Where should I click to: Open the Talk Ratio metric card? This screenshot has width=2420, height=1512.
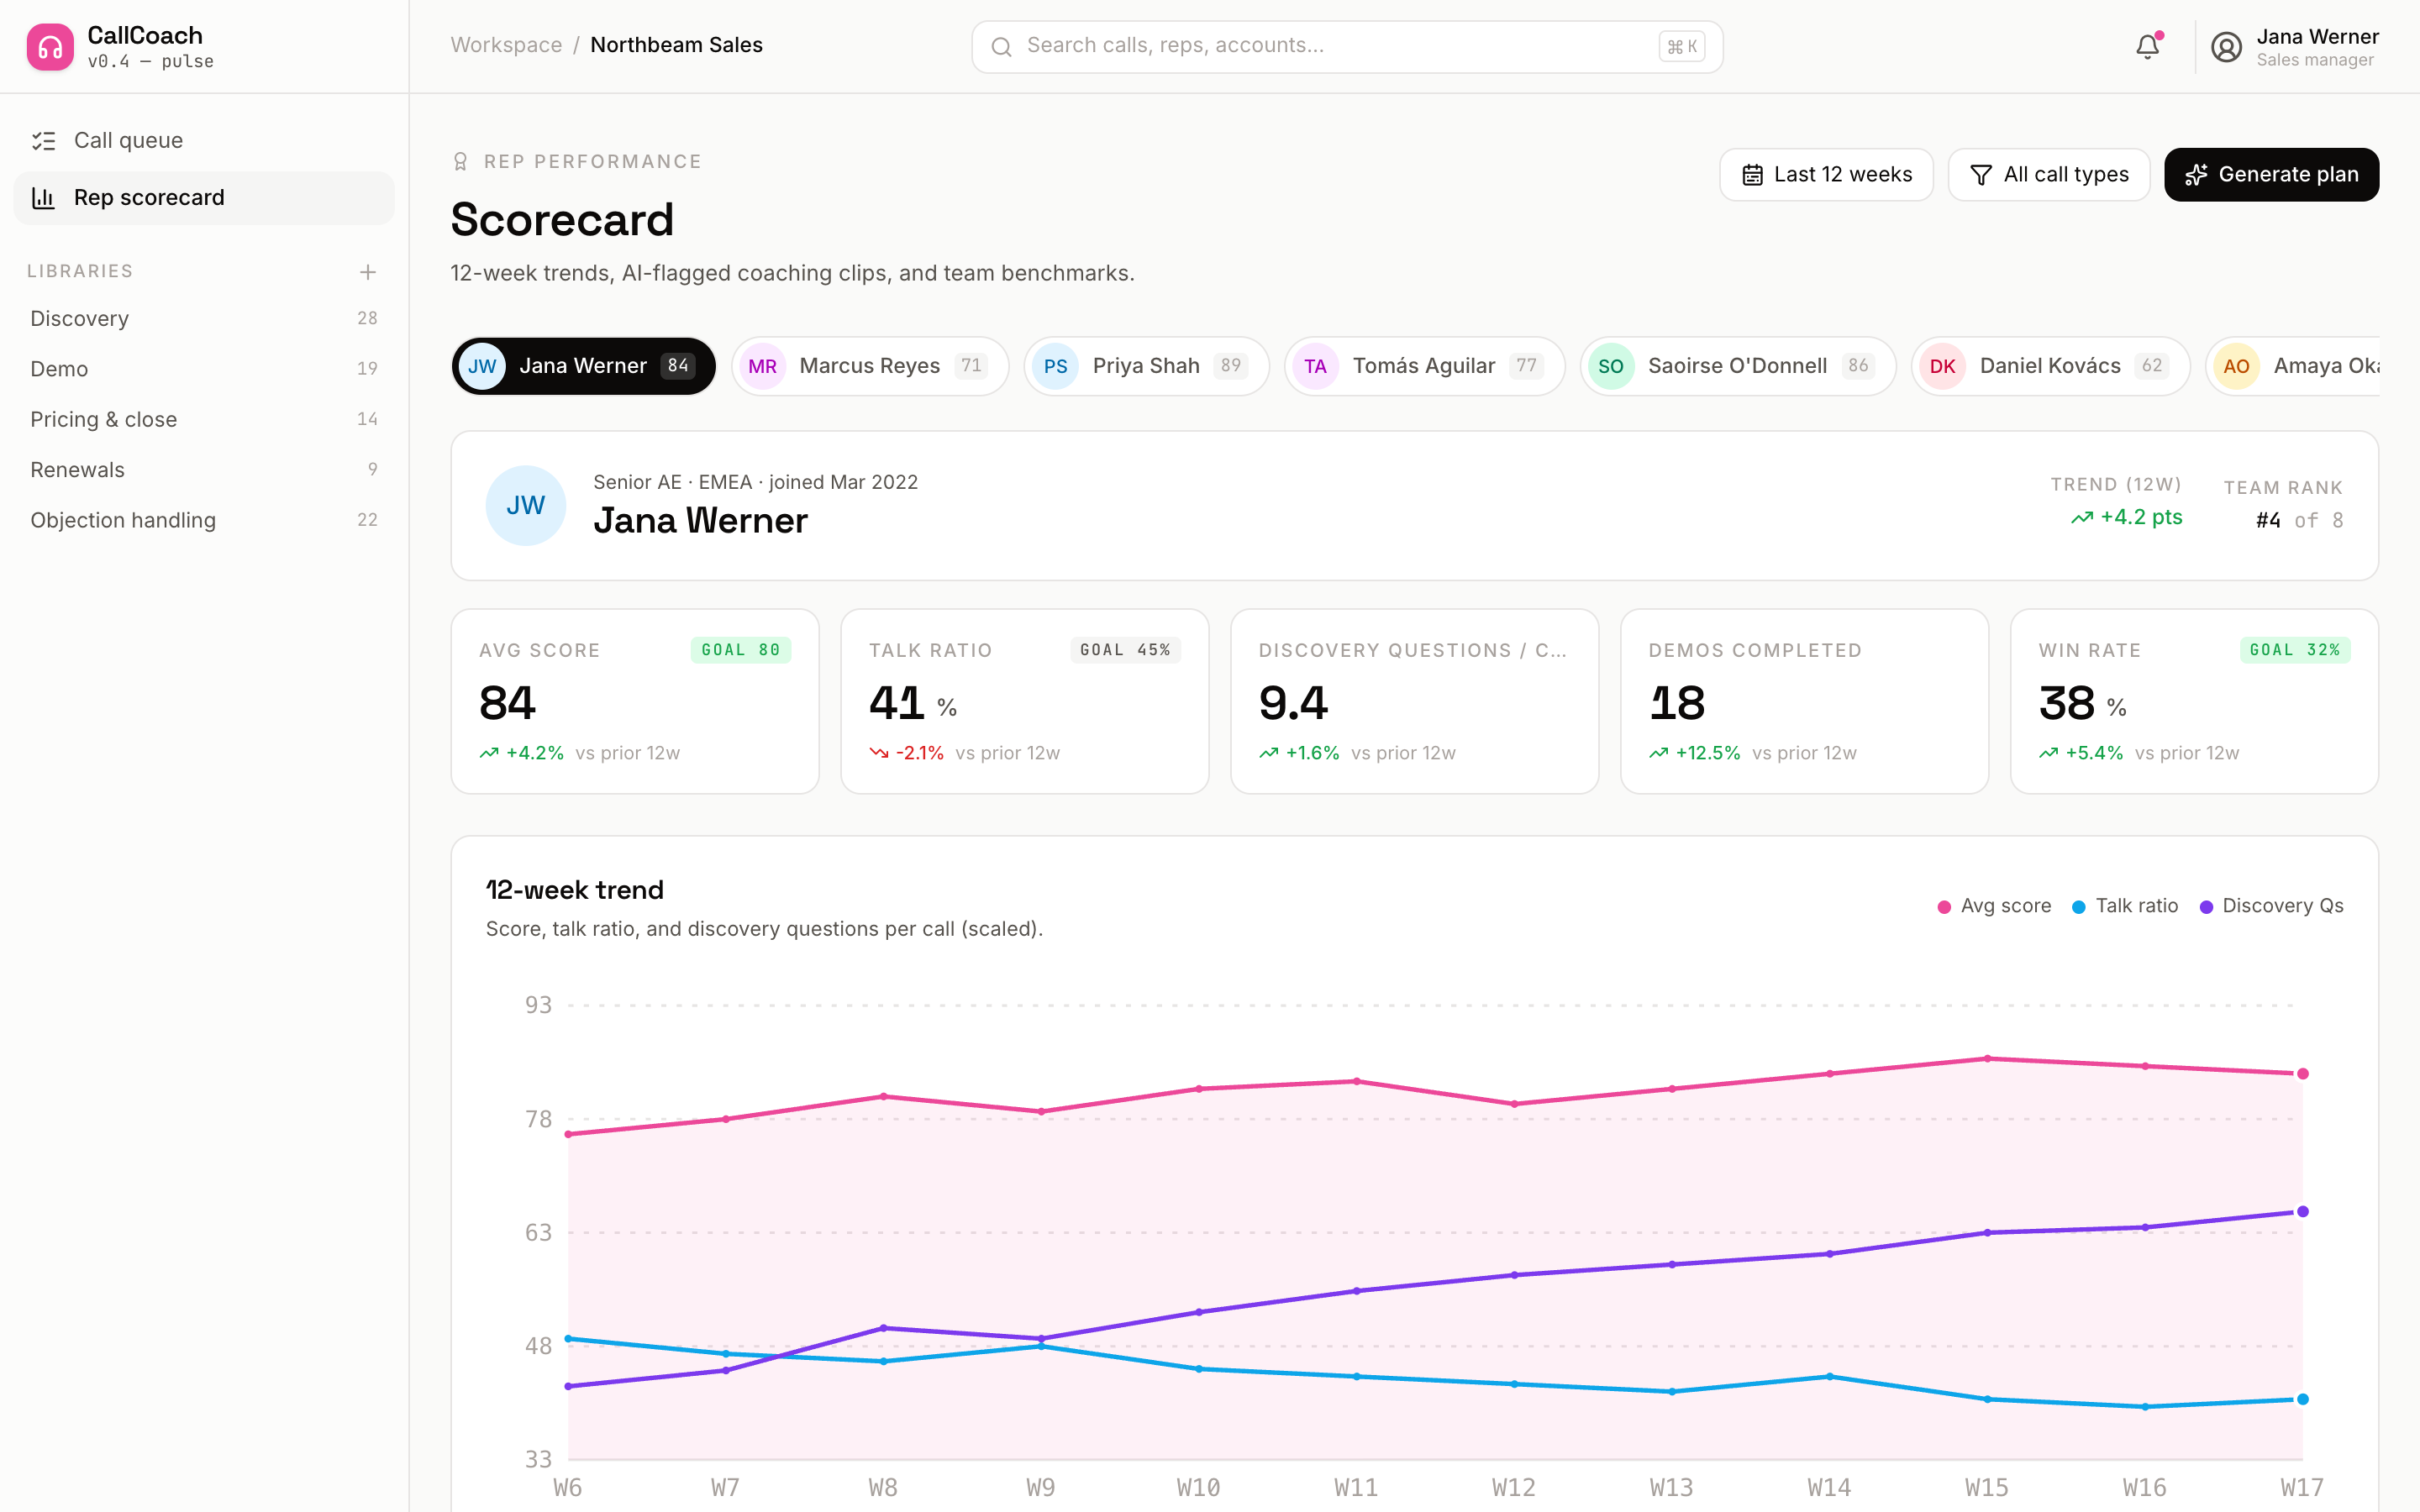(1025, 702)
